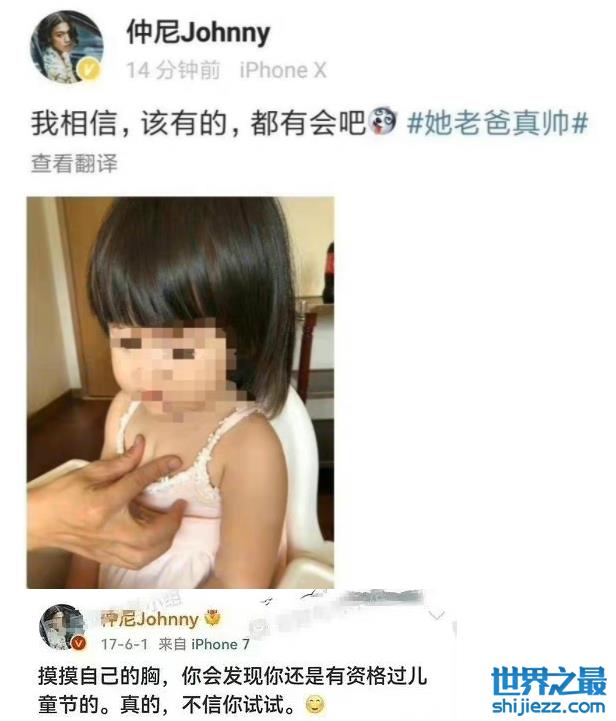
Task: Tap 查看翻译 to view translation
Action: click(74, 163)
